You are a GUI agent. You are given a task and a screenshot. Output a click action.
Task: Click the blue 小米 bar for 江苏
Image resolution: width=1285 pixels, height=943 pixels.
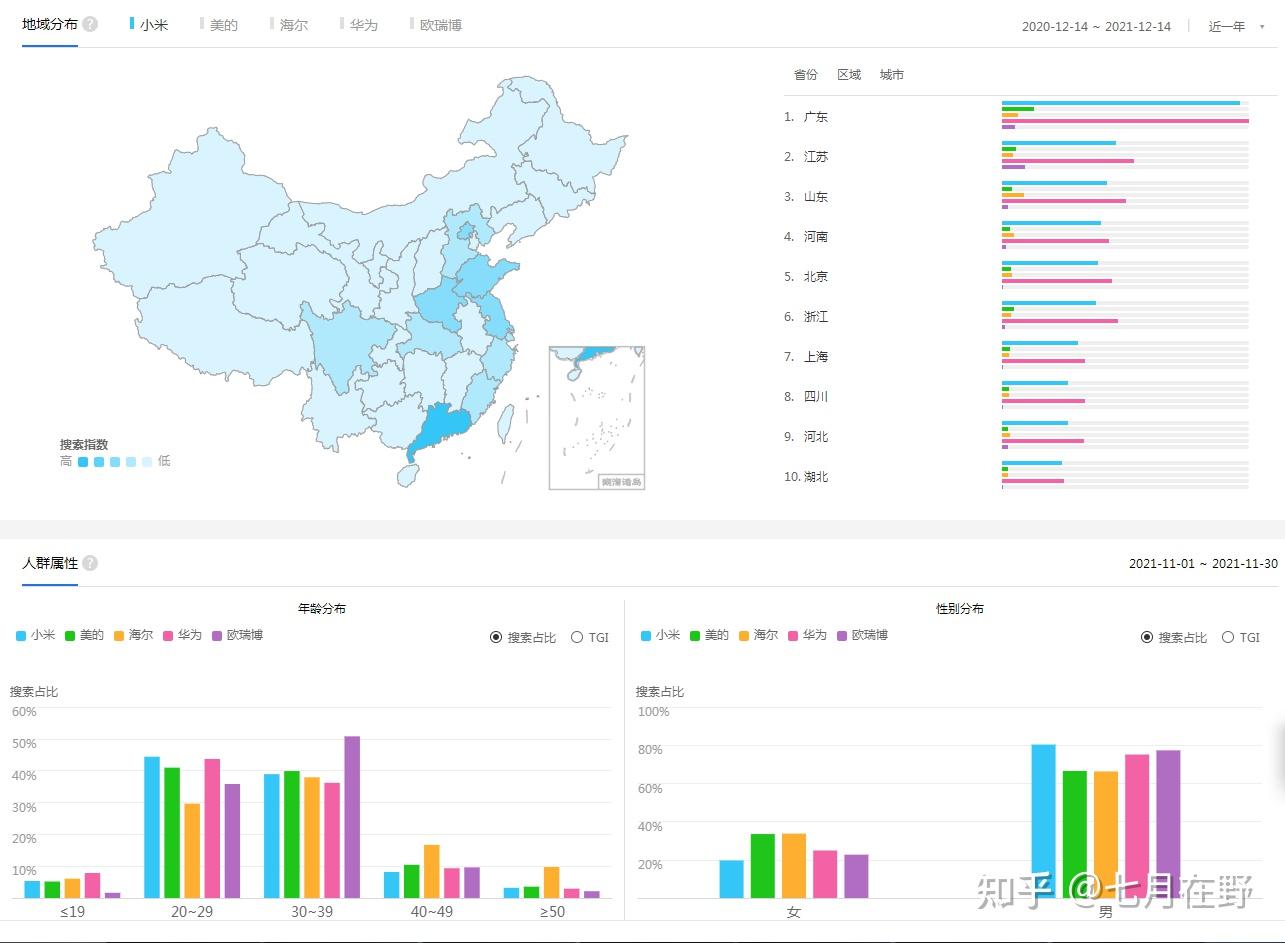click(1059, 143)
